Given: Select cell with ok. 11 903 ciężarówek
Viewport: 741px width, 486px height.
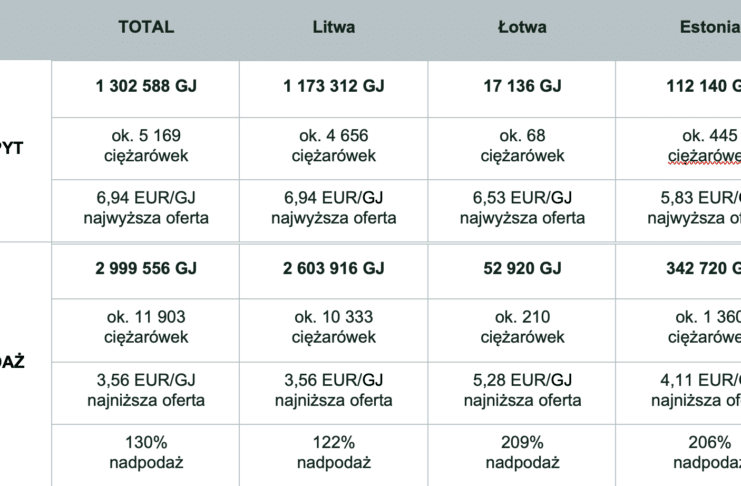Looking at the screenshot, I should point(146,330).
